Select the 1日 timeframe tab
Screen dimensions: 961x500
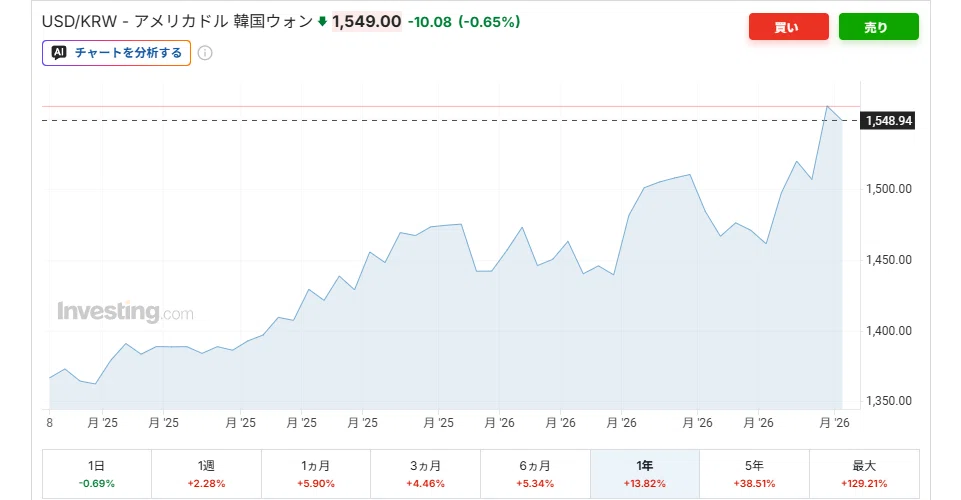tap(97, 474)
